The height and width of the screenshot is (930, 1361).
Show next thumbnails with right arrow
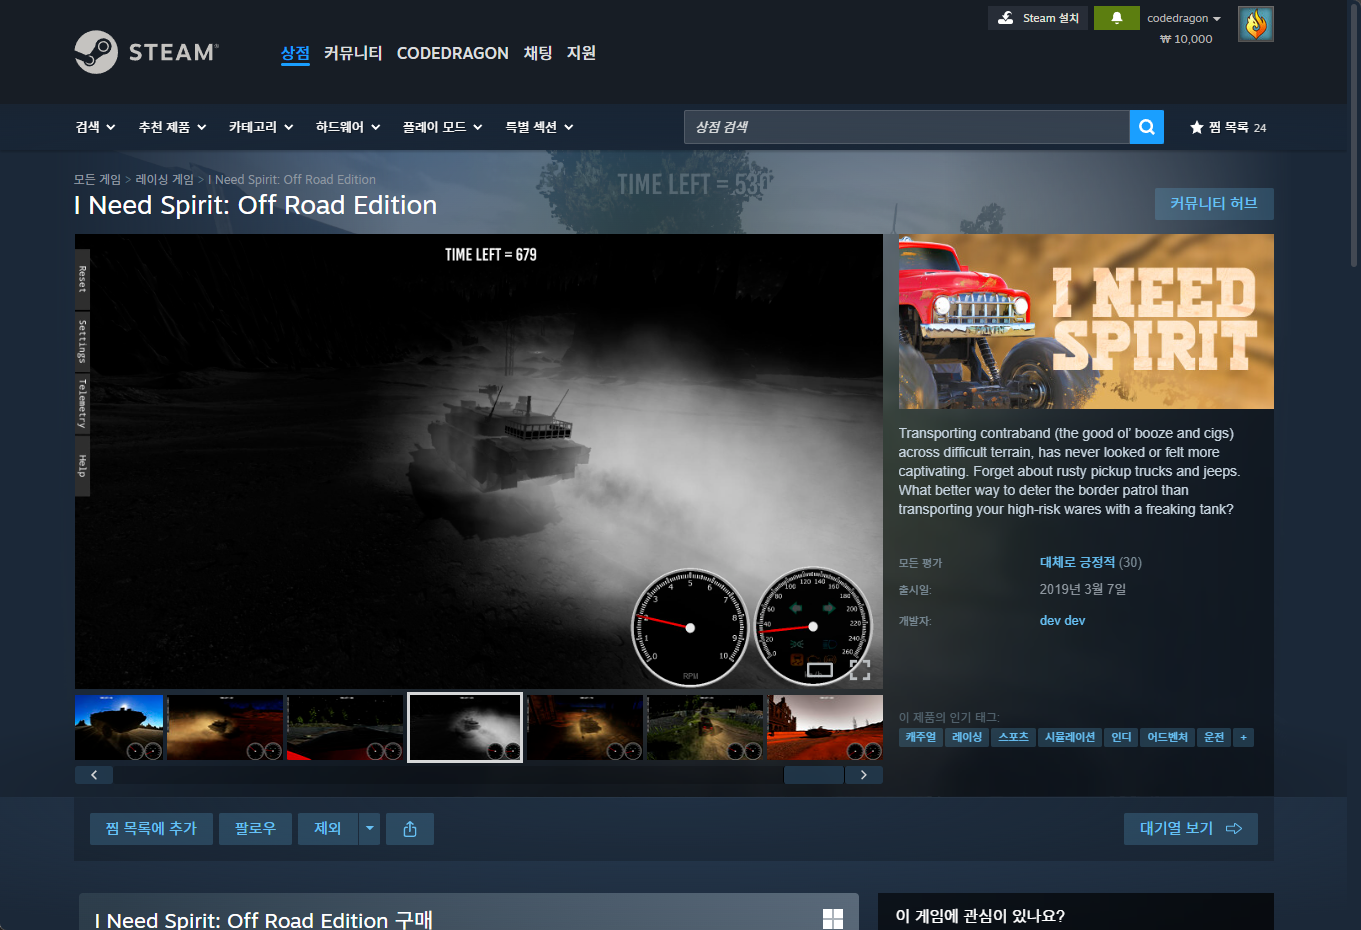click(x=863, y=775)
